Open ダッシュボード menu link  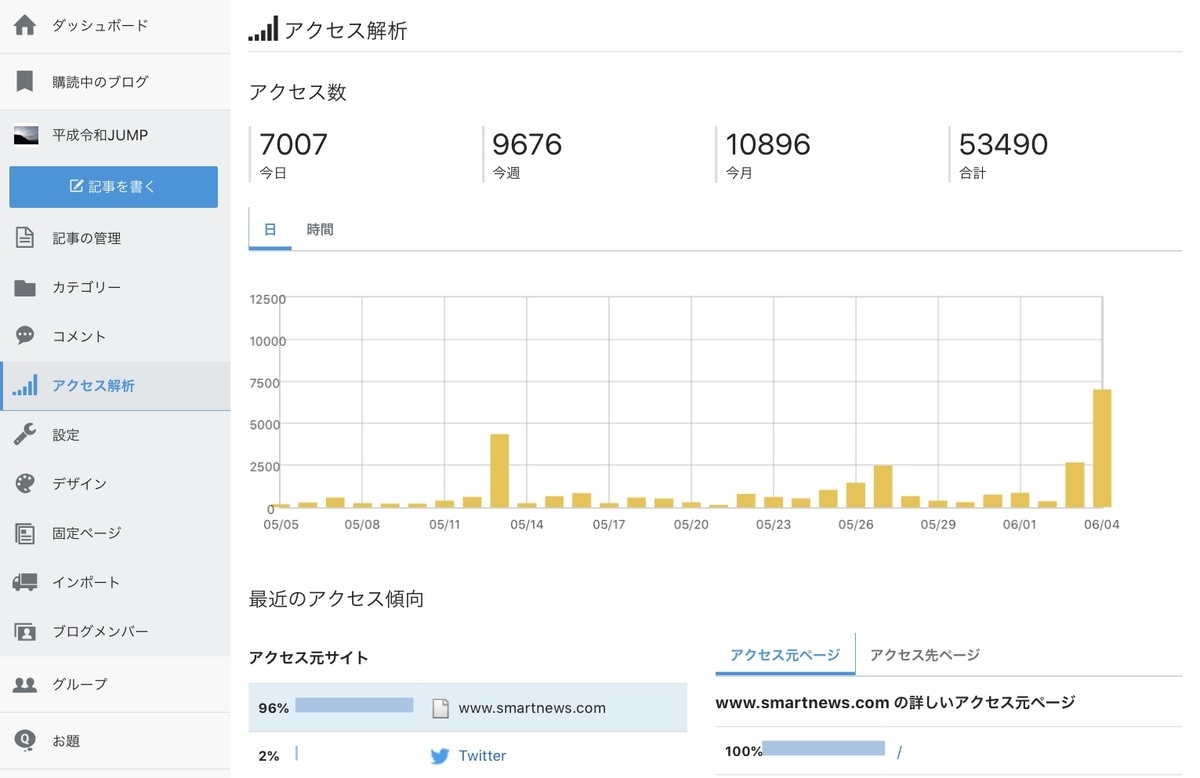[100, 25]
